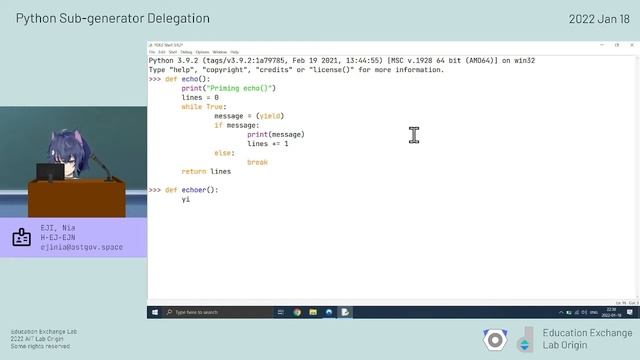The height and width of the screenshot is (360, 640).
Task: Open the blue browser taskbar icon
Action: [329, 312]
